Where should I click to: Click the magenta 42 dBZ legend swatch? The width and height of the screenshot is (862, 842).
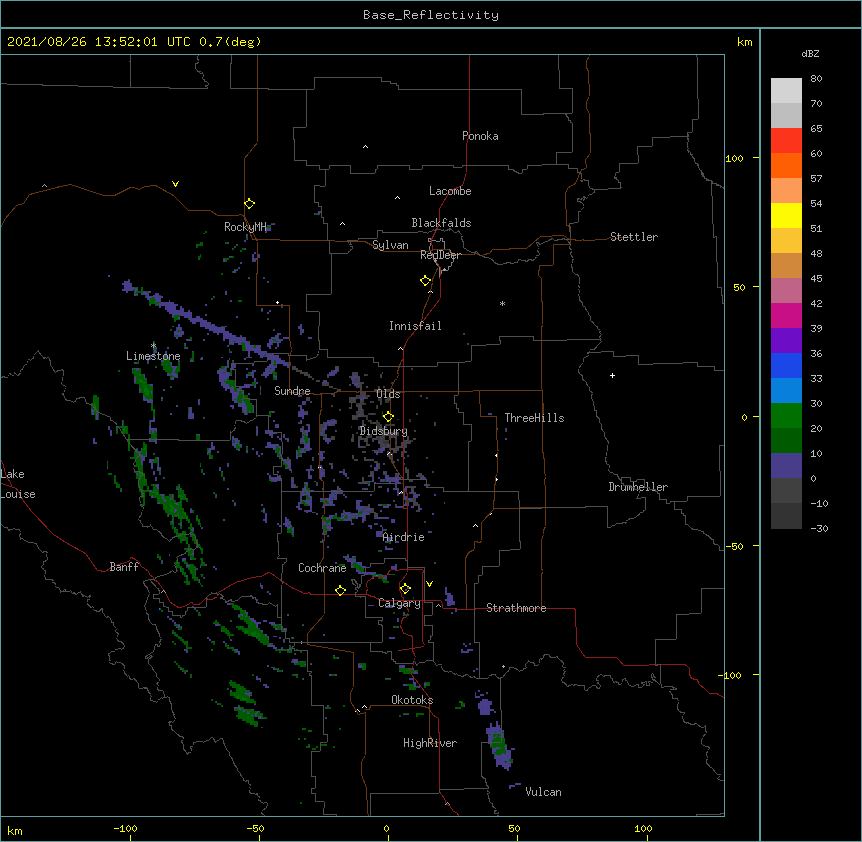(786, 315)
